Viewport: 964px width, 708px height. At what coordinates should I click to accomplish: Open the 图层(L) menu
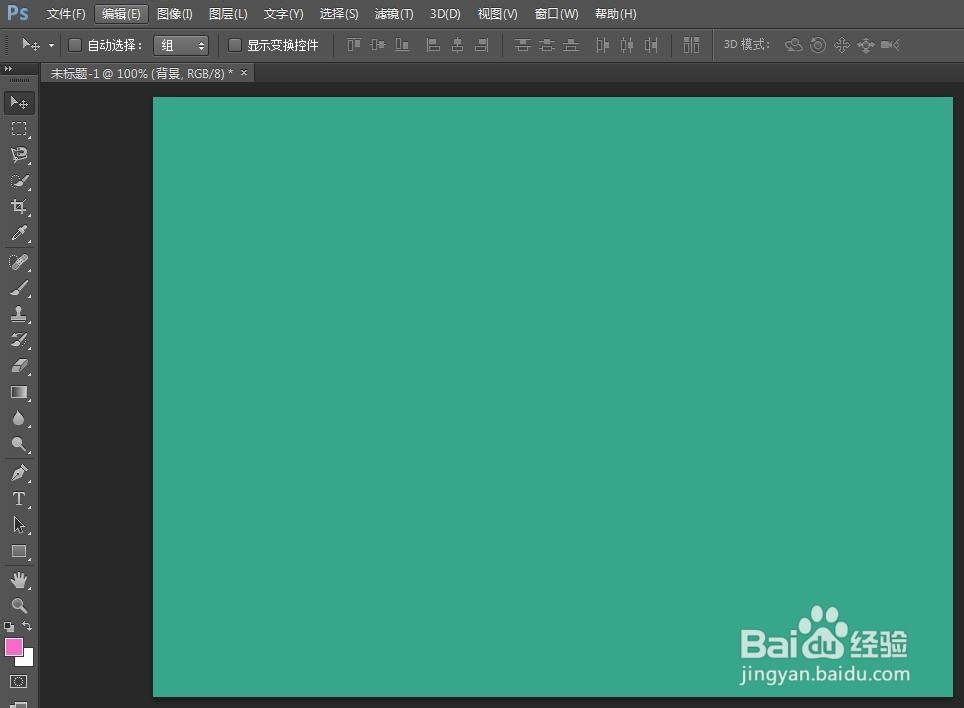228,14
